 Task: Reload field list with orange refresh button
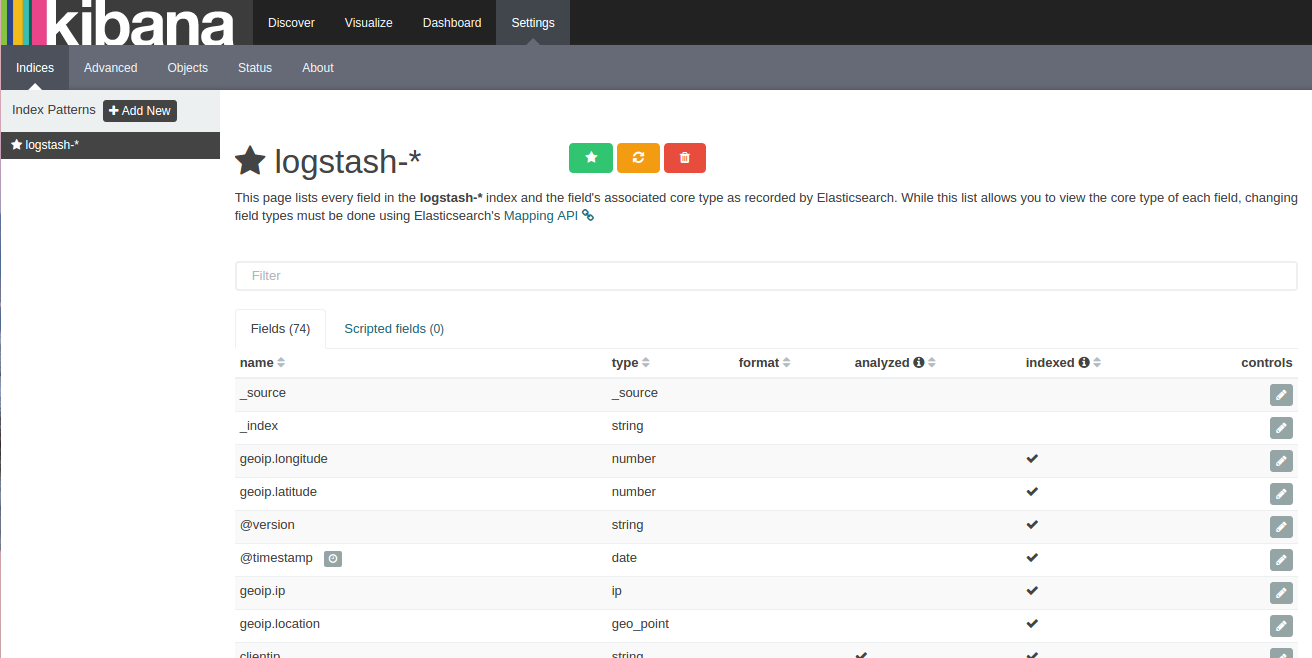[638, 158]
